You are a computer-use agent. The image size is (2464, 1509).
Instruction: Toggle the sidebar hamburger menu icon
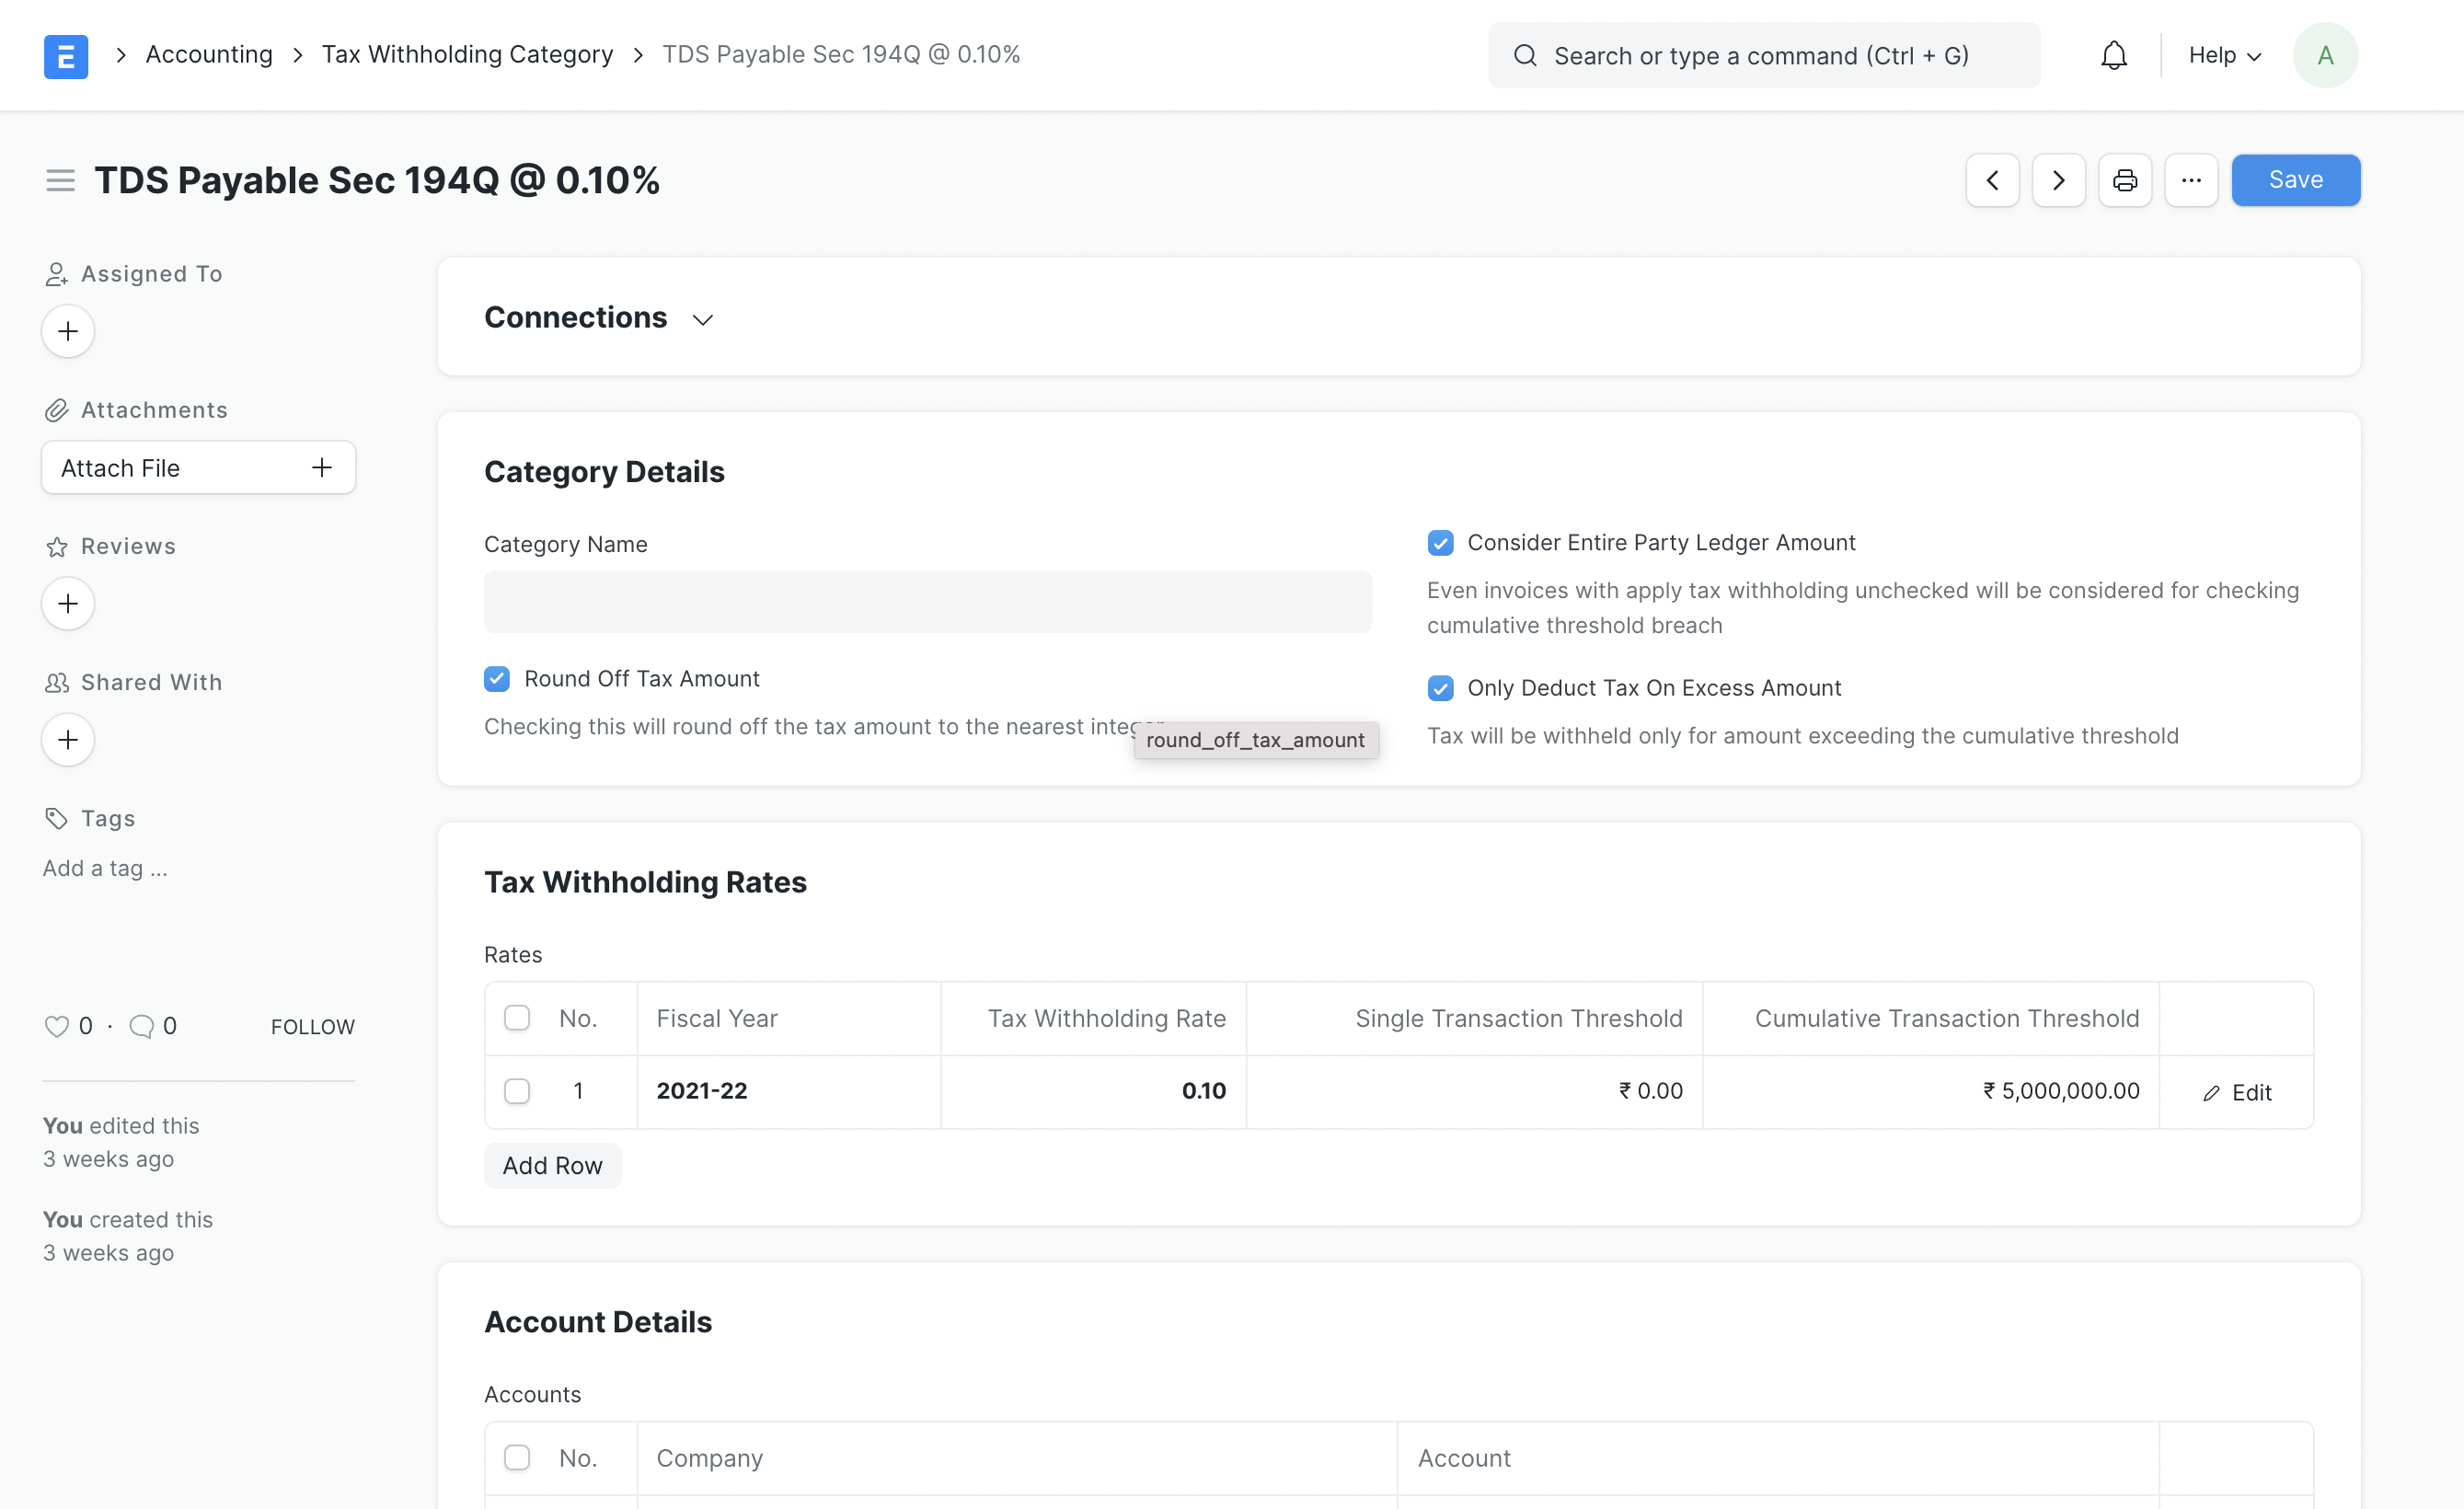60,180
